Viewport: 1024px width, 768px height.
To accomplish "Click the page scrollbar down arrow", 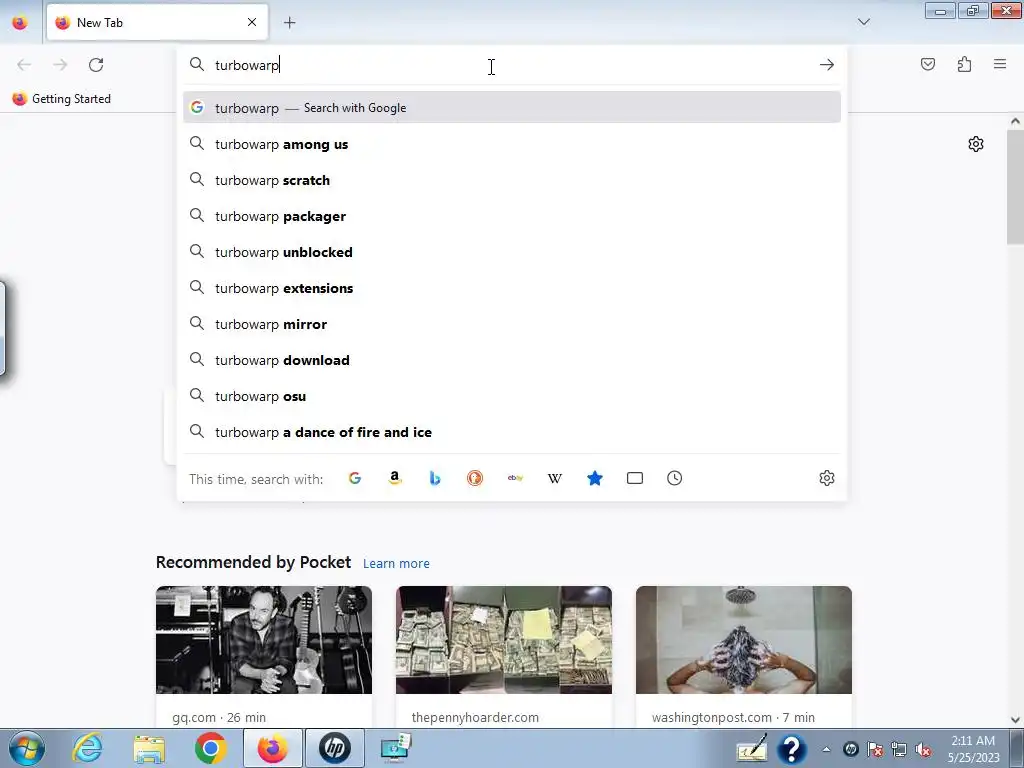I will [x=1015, y=720].
